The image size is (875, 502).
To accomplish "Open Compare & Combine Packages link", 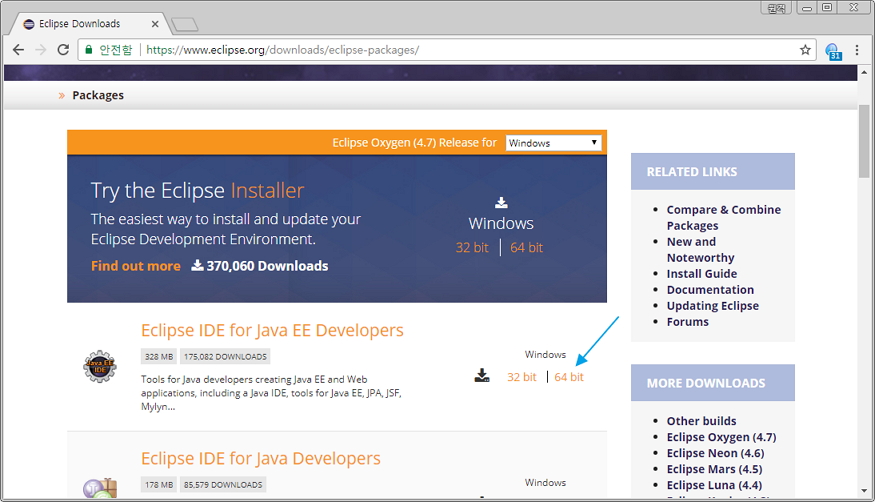I will pos(724,218).
